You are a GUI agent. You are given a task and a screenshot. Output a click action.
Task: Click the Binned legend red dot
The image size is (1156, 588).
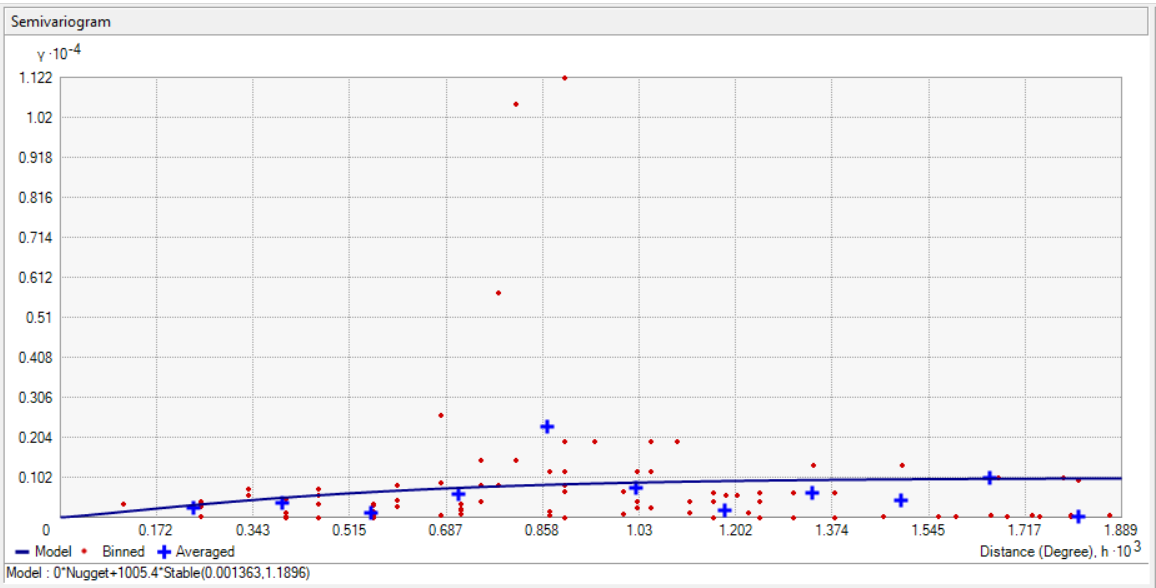tap(85, 552)
